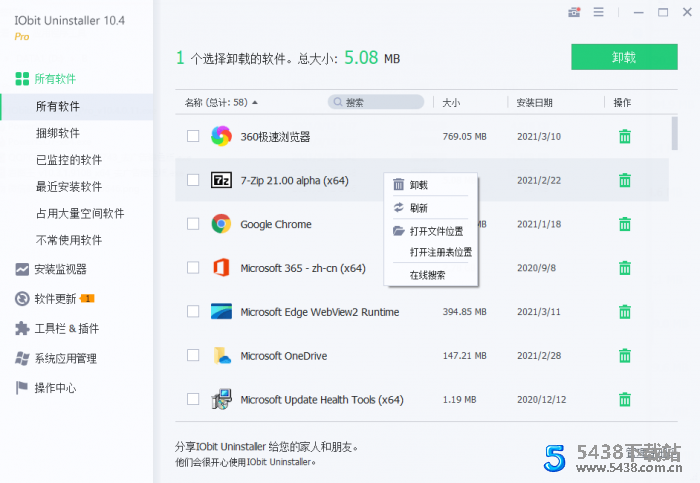Screen dimensions: 700x483
Task: Select the 所有软件 sub-item in sidebar
Action: pos(77,107)
